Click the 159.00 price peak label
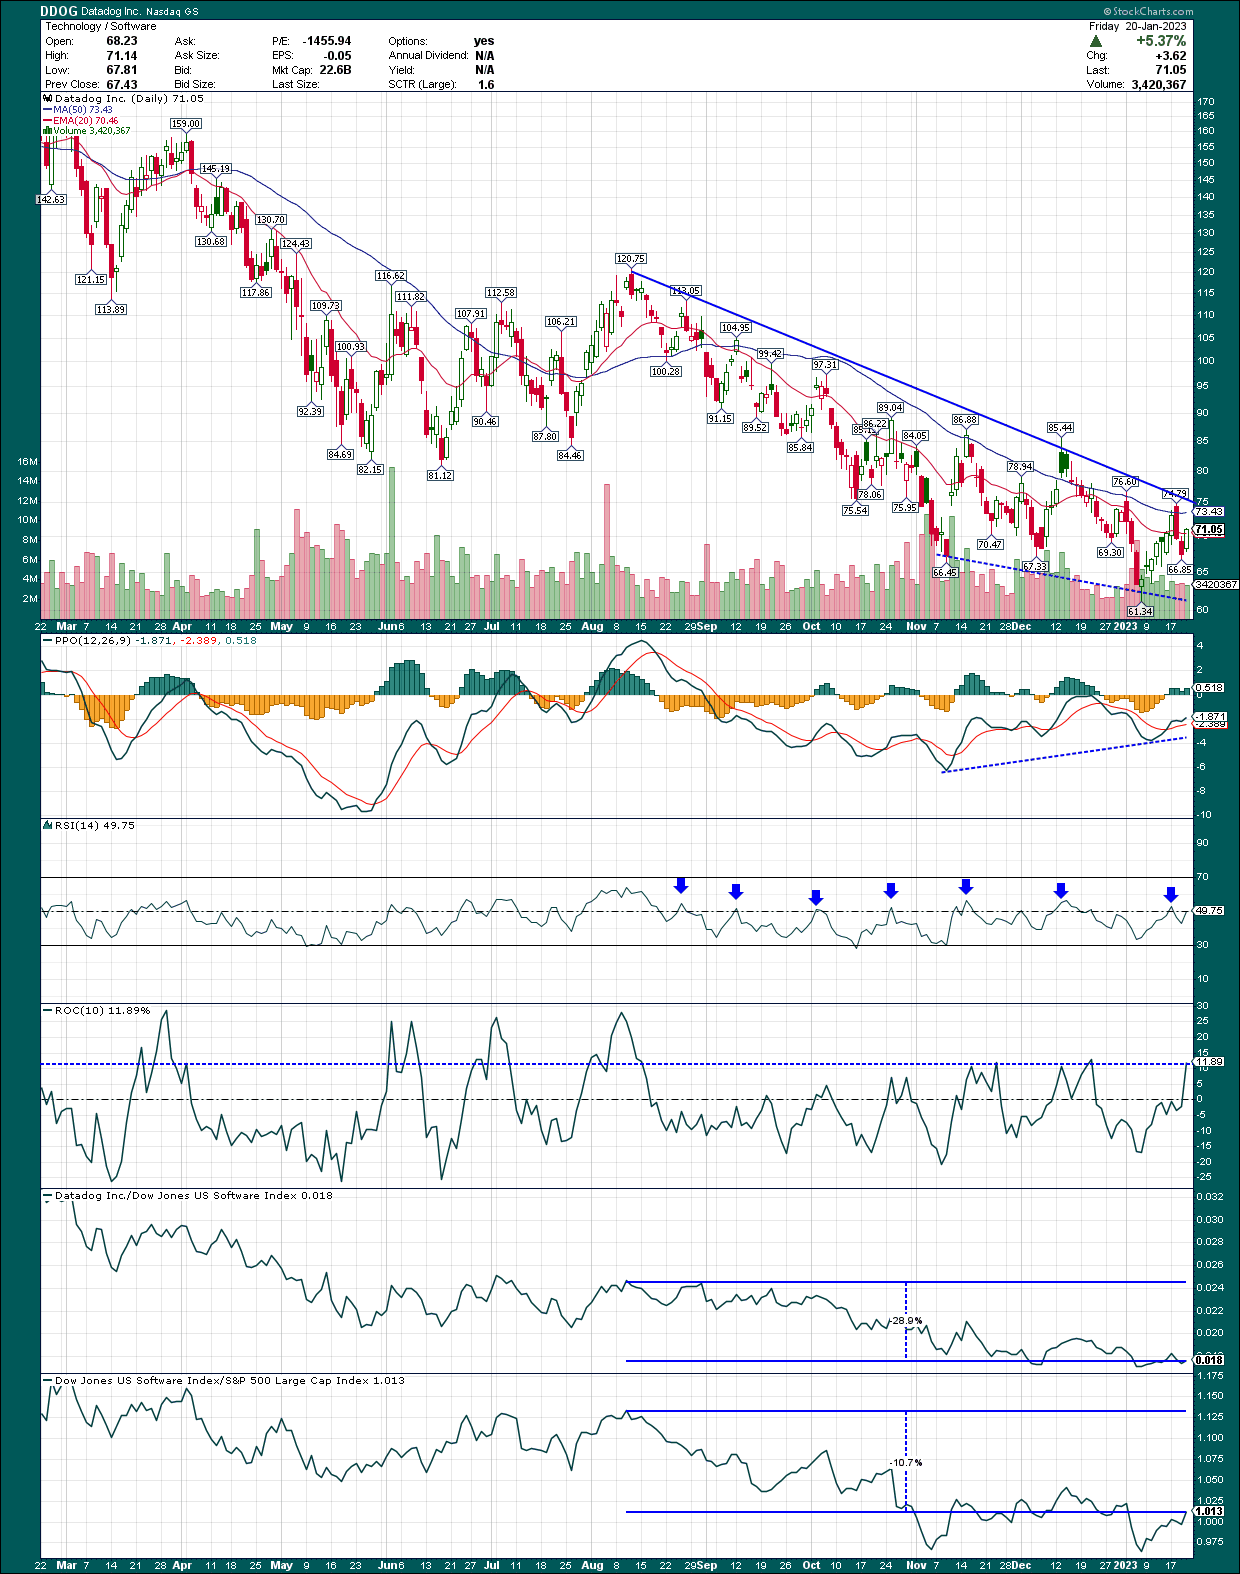The height and width of the screenshot is (1574, 1240). [186, 124]
